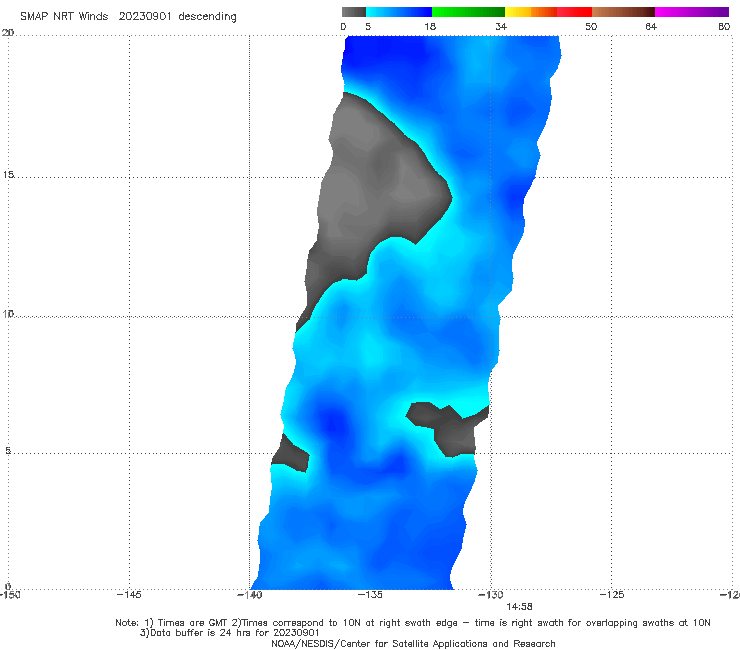The width and height of the screenshot is (740, 650).
Task: Click the color bar label '18'
Action: (430, 27)
